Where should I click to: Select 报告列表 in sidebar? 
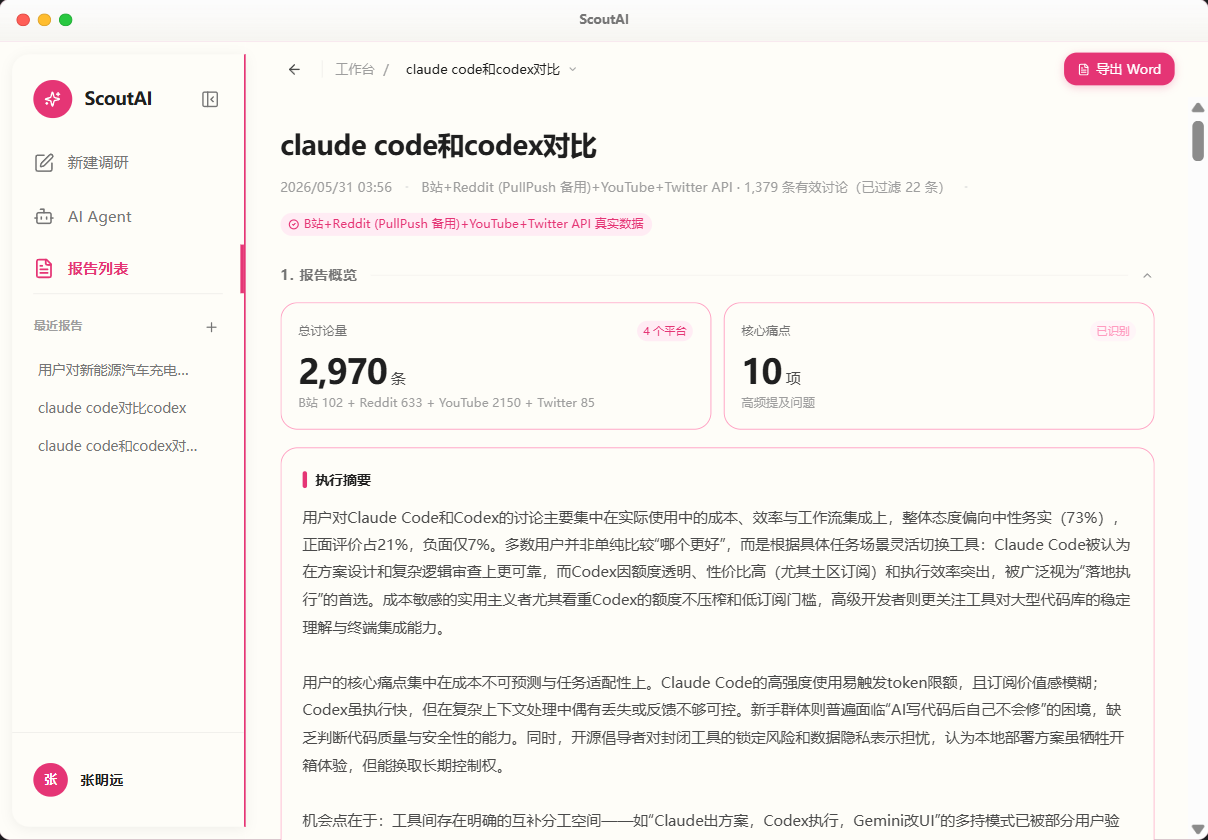pos(127,268)
